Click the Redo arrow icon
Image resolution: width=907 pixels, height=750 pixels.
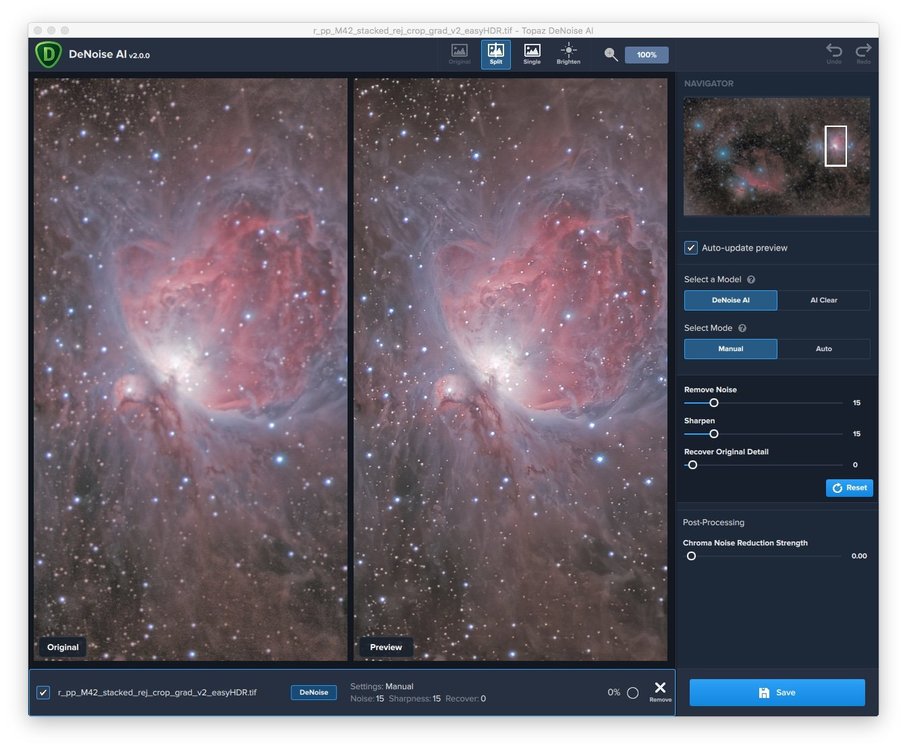(x=864, y=53)
